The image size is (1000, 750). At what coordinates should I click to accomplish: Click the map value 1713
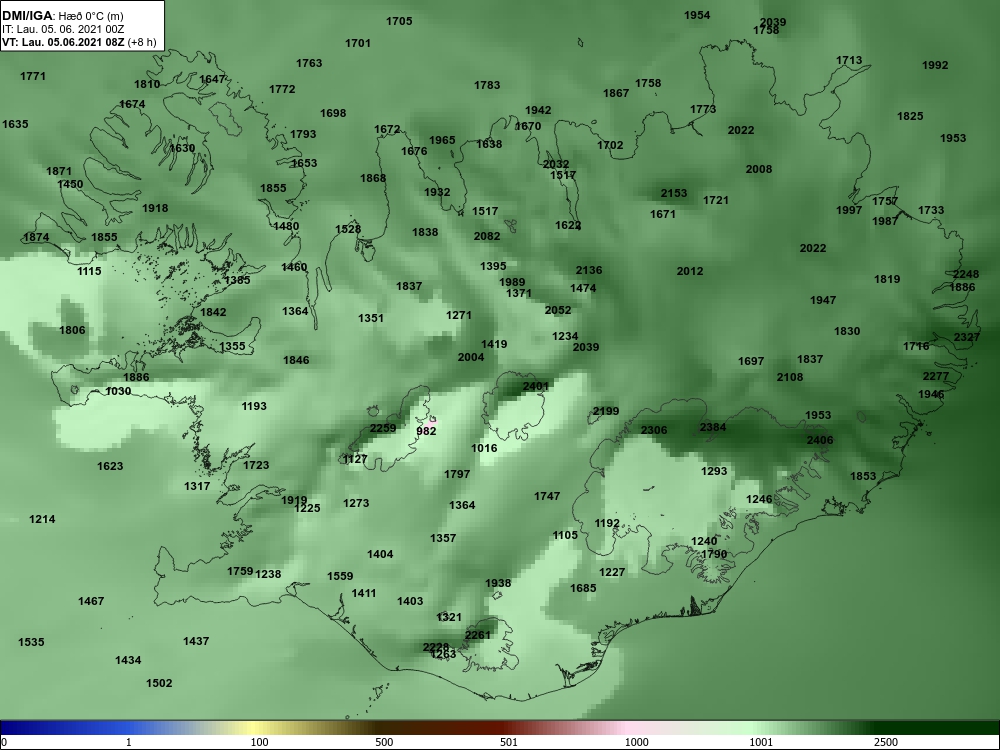[x=849, y=61]
